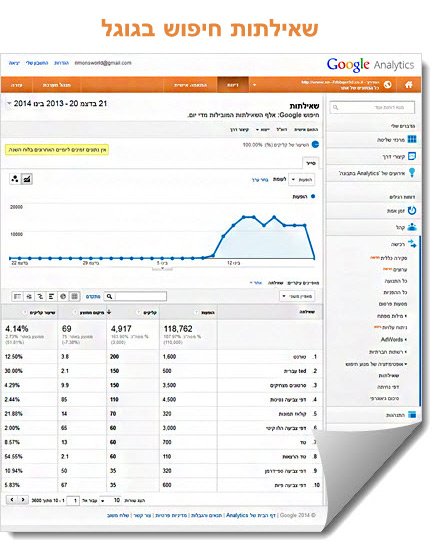Click the Analytics Home footer link
Viewport: 435px width, 550px height.
click(x=251, y=515)
